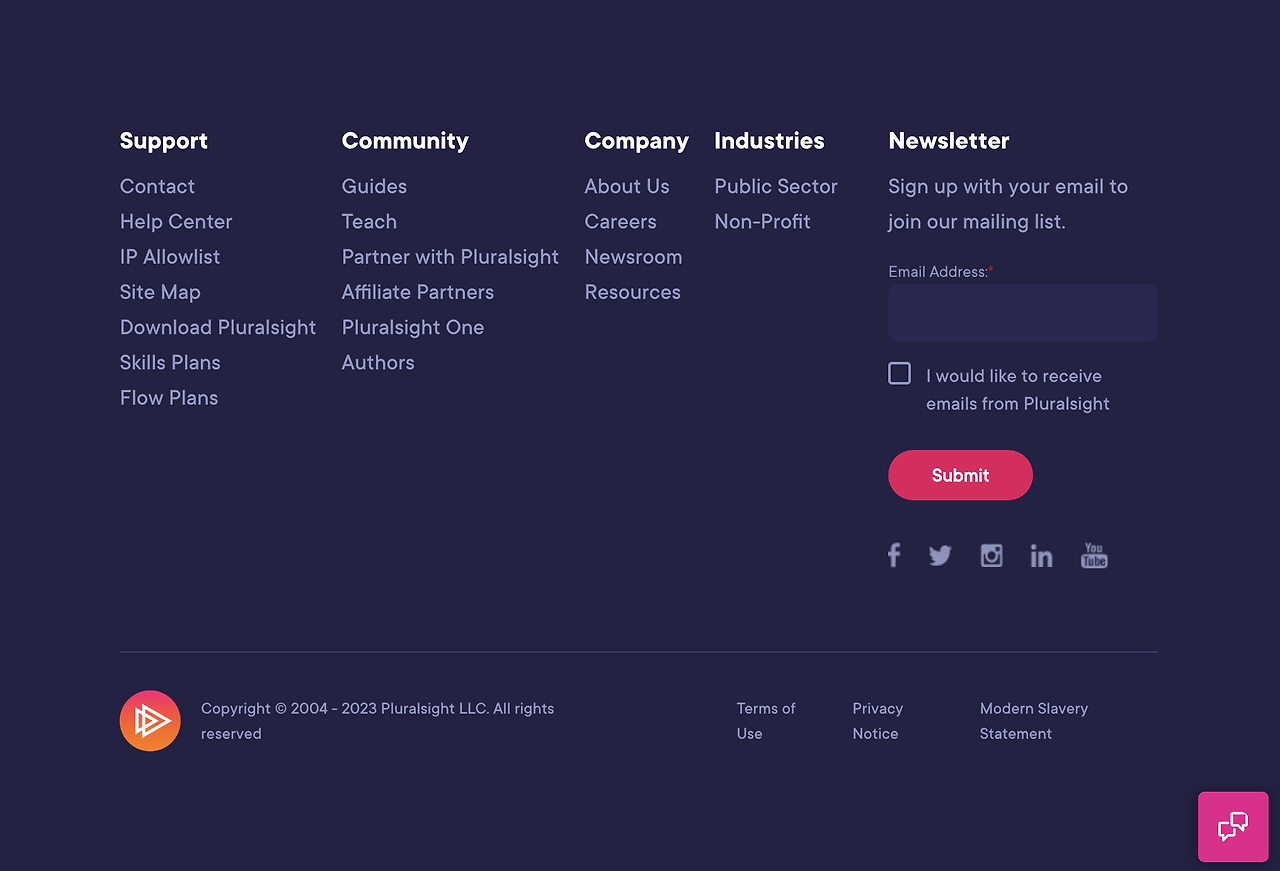View the Modern Slavery Statement

1034,721
